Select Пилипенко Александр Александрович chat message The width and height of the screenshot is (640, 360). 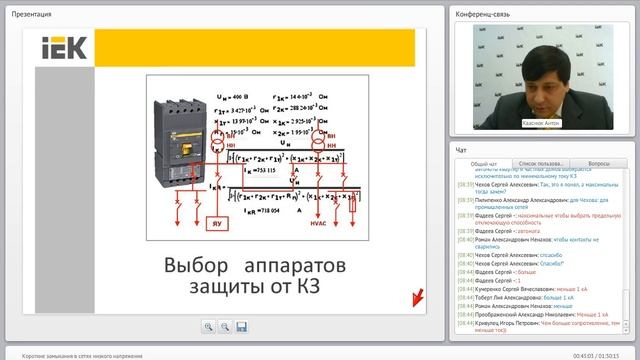tap(533, 204)
